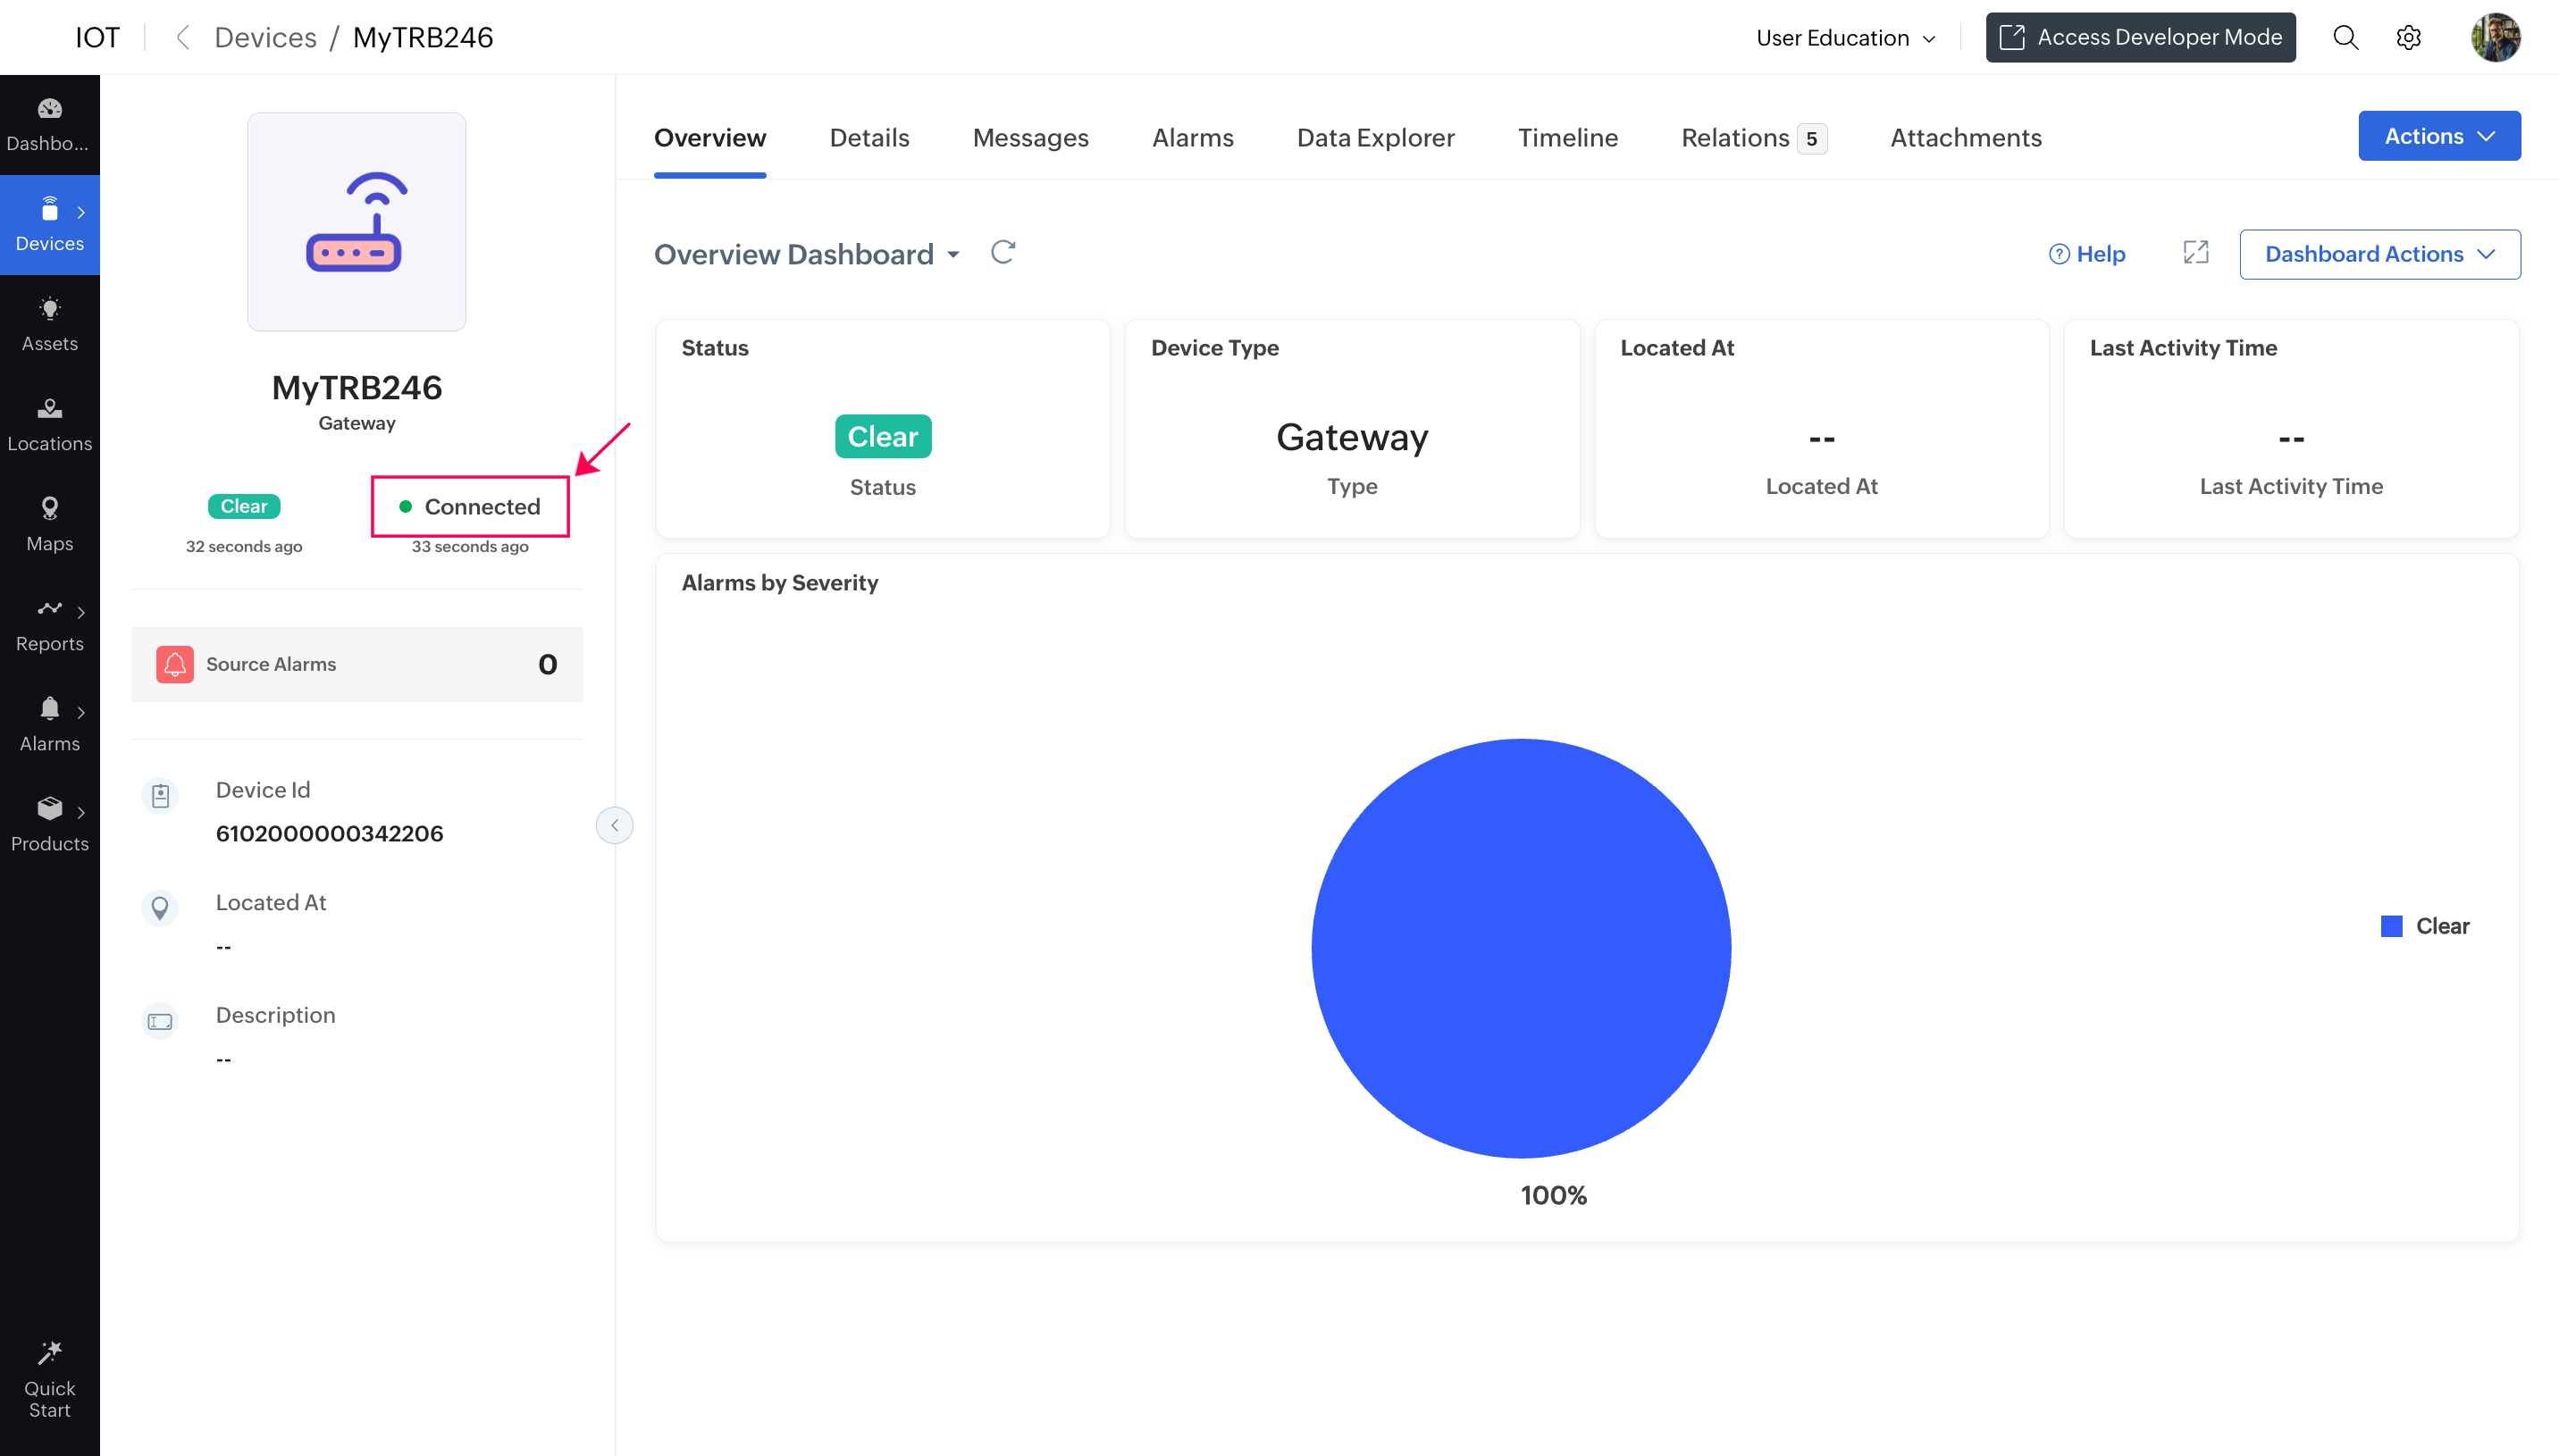Open Assets in the sidebar

tap(49, 324)
